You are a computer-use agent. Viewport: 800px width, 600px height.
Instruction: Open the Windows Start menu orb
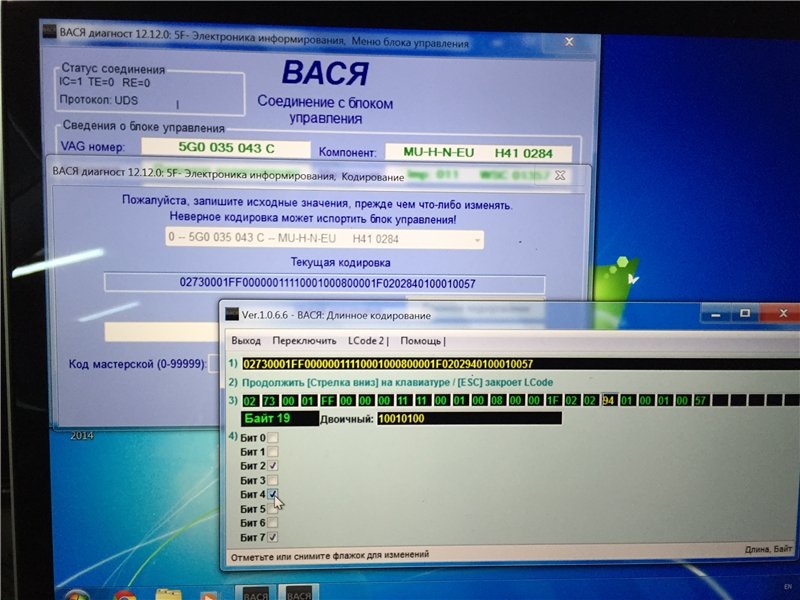click(x=78, y=595)
